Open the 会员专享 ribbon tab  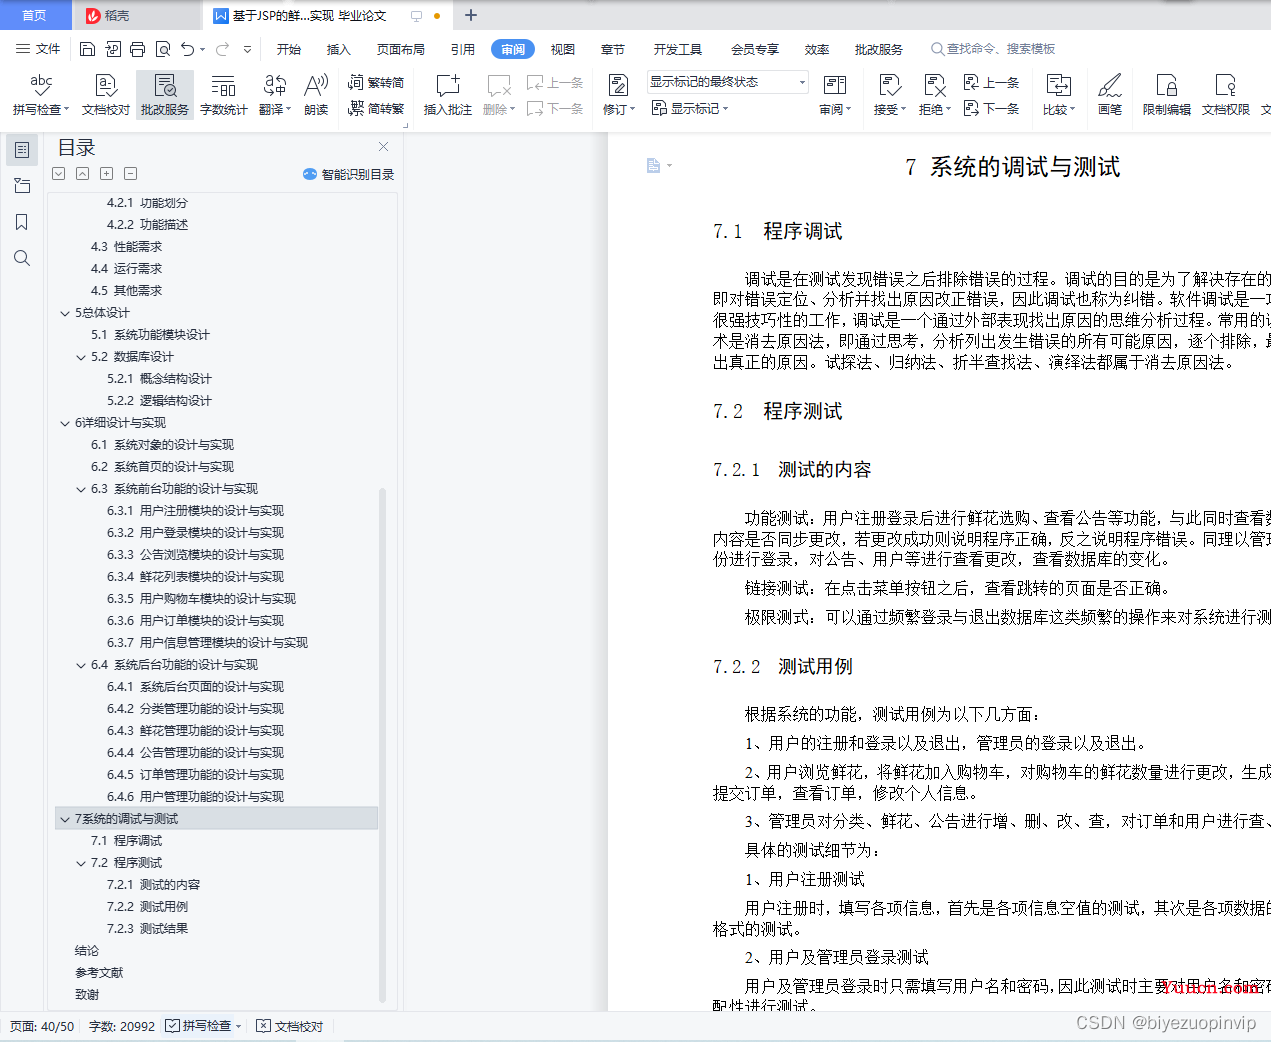pos(754,49)
